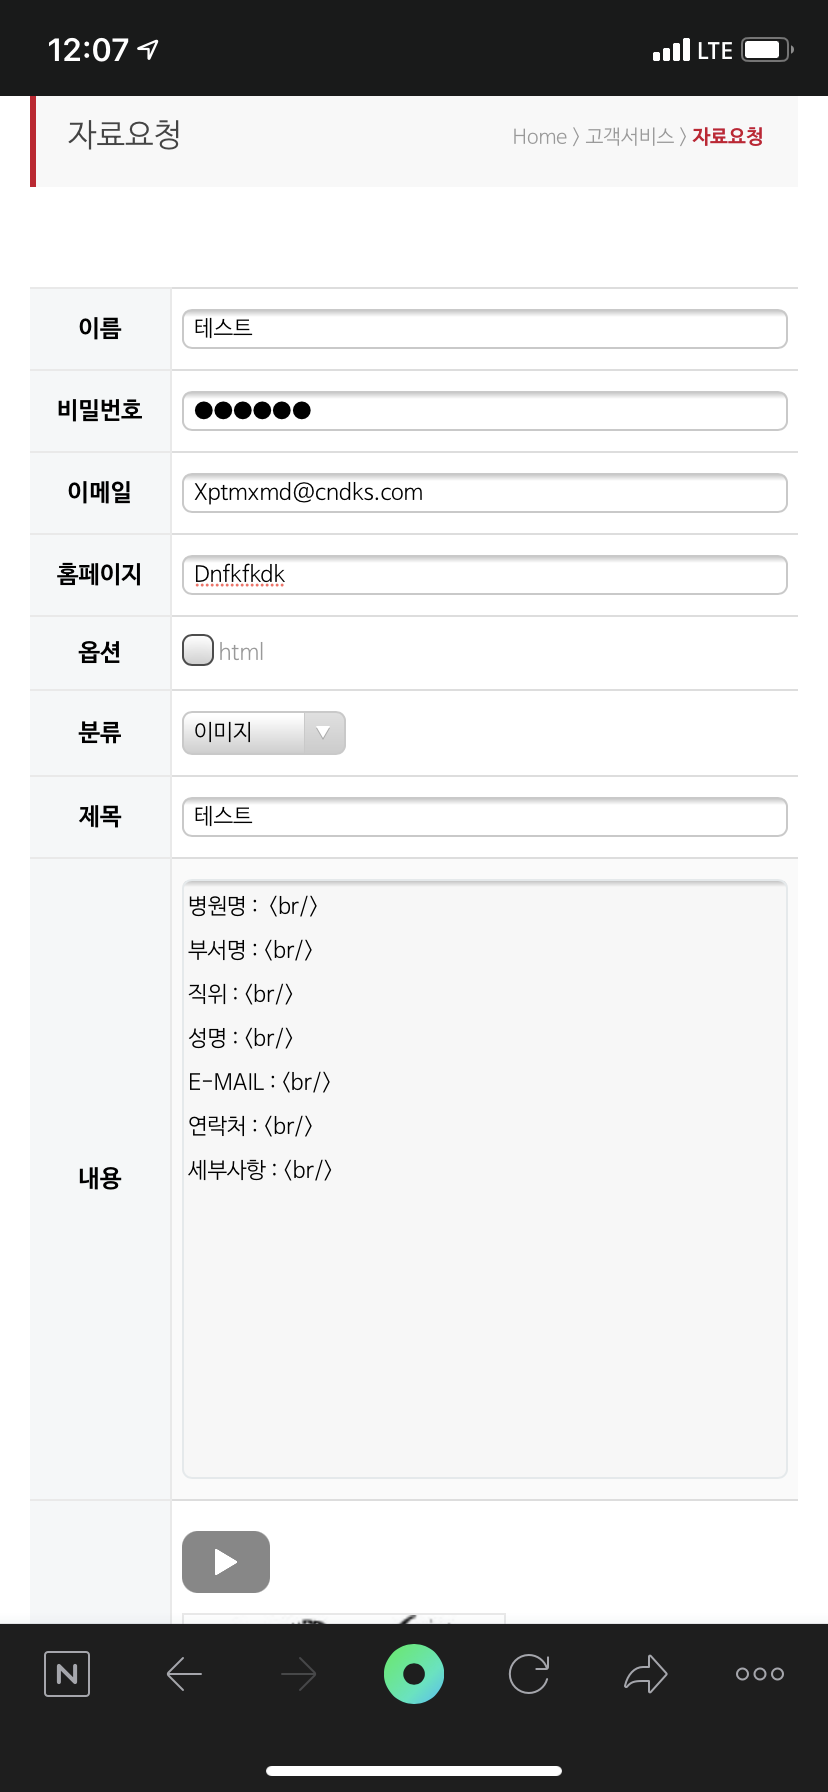Tap the 홈페이지 field containing Dnfkfkdk
Screen dimensions: 828x1792
[485, 575]
